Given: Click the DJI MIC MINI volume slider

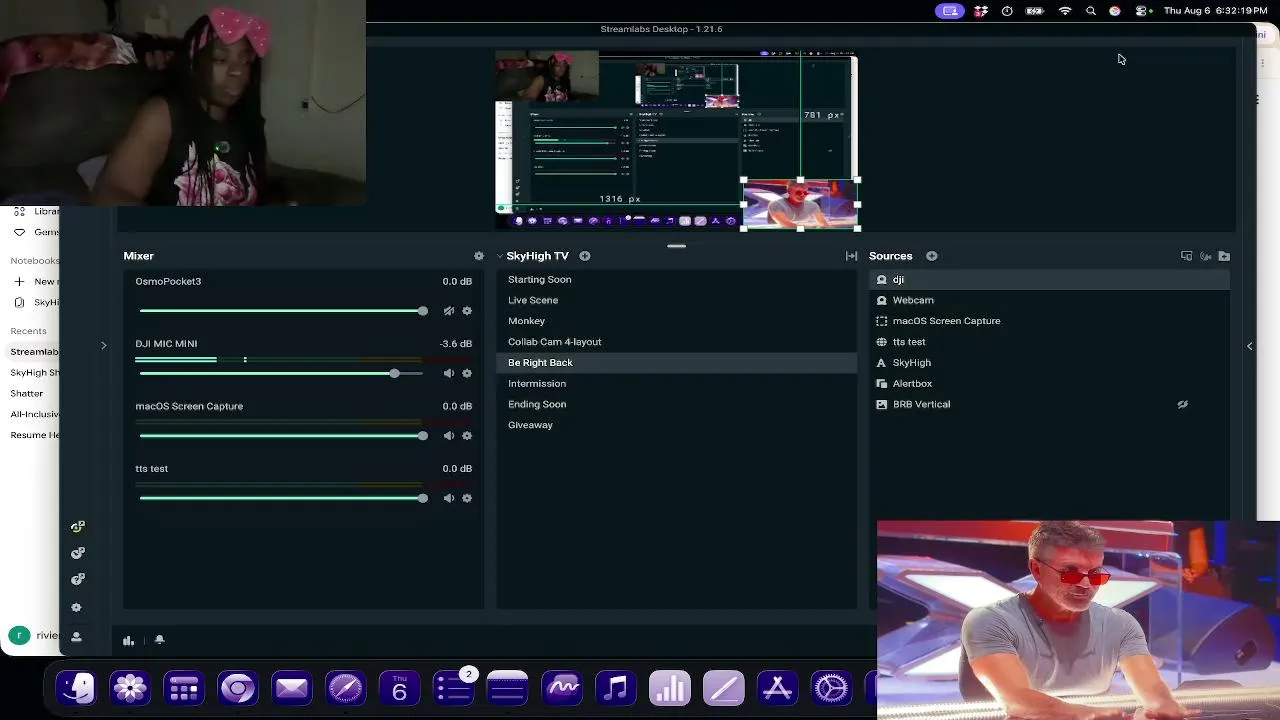Looking at the screenshot, I should [283, 373].
